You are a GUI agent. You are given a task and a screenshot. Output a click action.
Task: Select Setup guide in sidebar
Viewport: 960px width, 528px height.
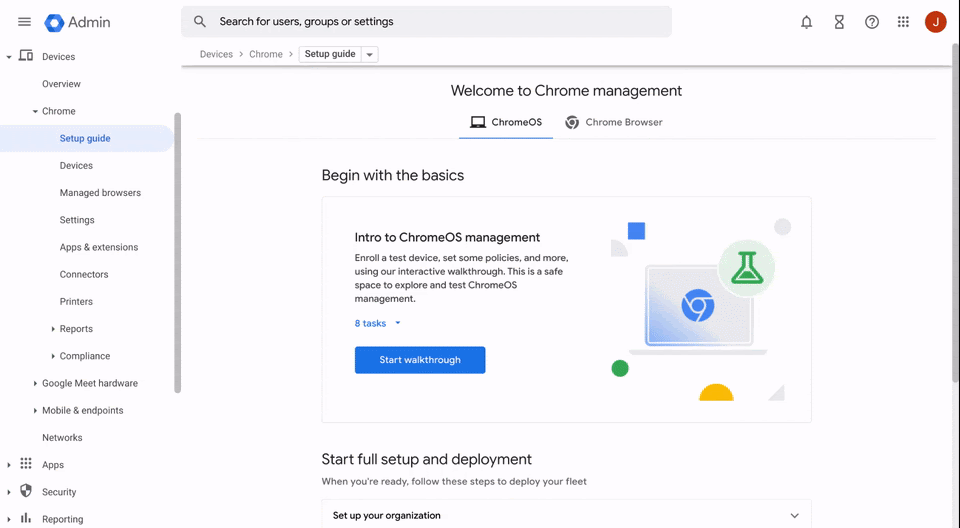click(85, 138)
